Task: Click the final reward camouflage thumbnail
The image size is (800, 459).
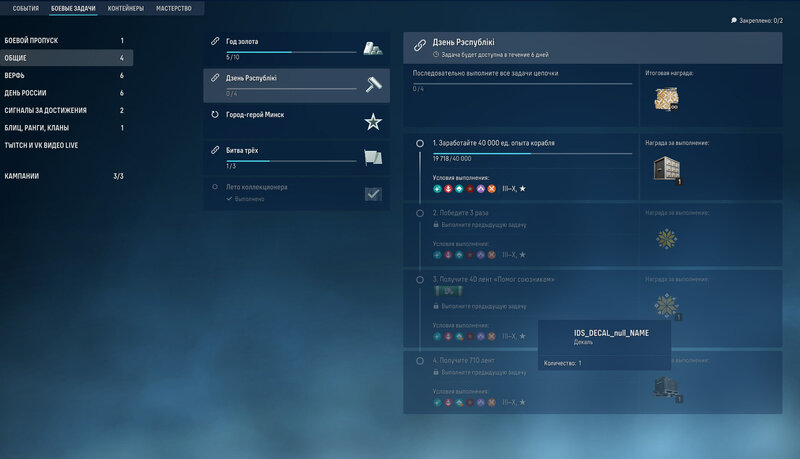Action: click(x=666, y=99)
